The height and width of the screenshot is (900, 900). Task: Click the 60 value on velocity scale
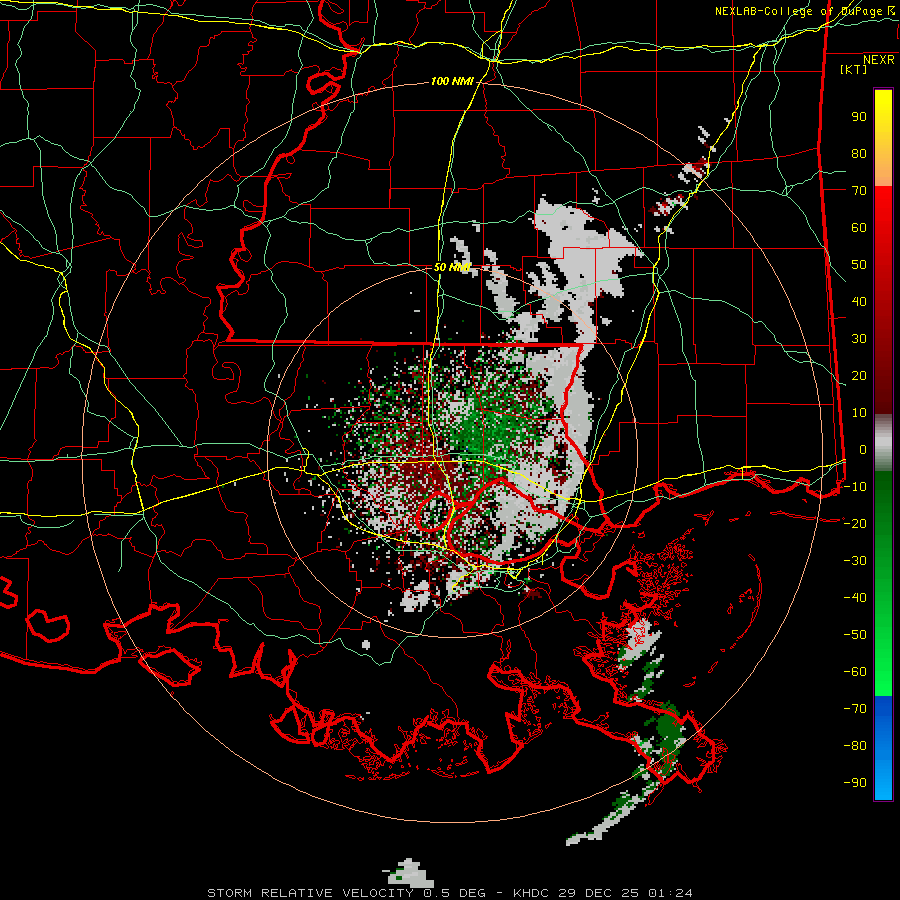tap(859, 227)
